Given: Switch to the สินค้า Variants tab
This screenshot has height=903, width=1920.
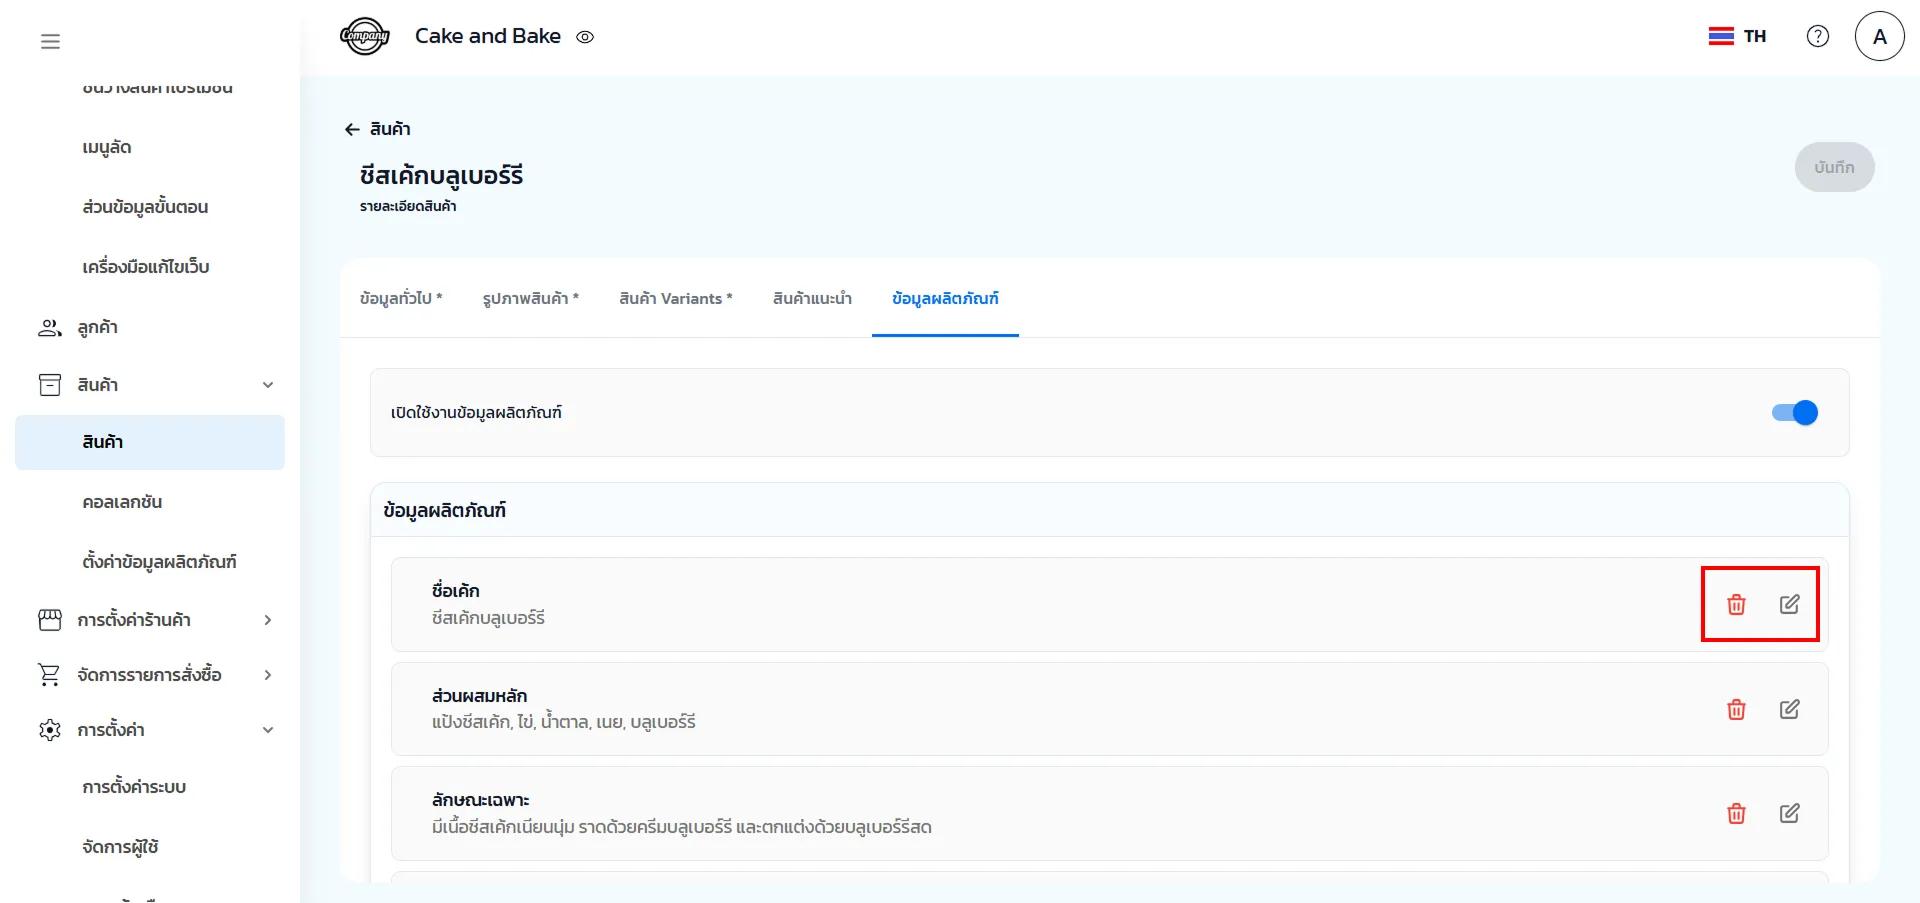Looking at the screenshot, I should click(x=675, y=299).
